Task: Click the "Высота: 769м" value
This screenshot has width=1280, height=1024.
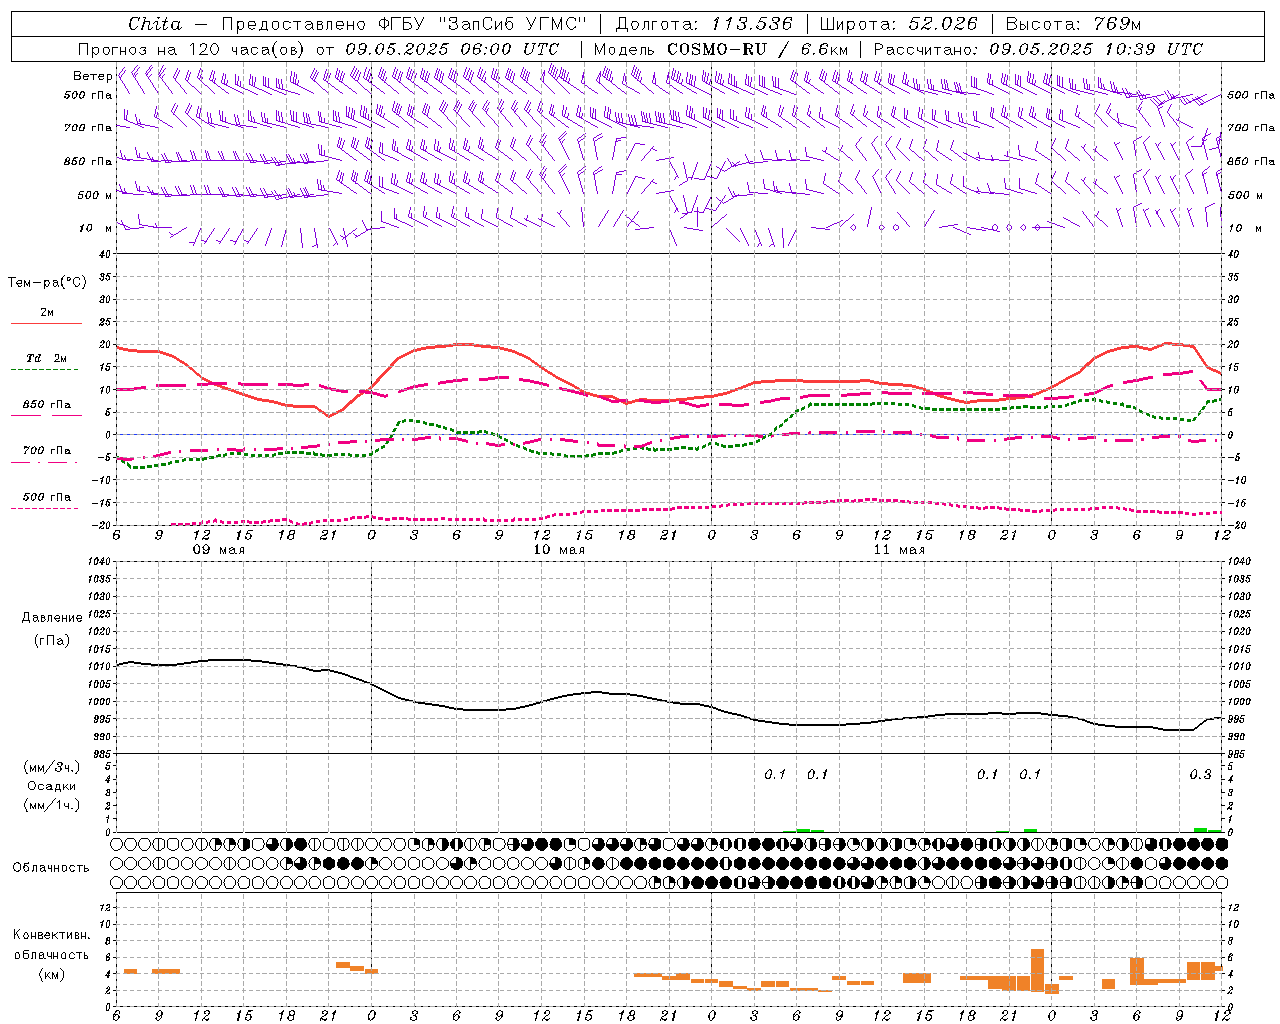Action: point(1073,24)
